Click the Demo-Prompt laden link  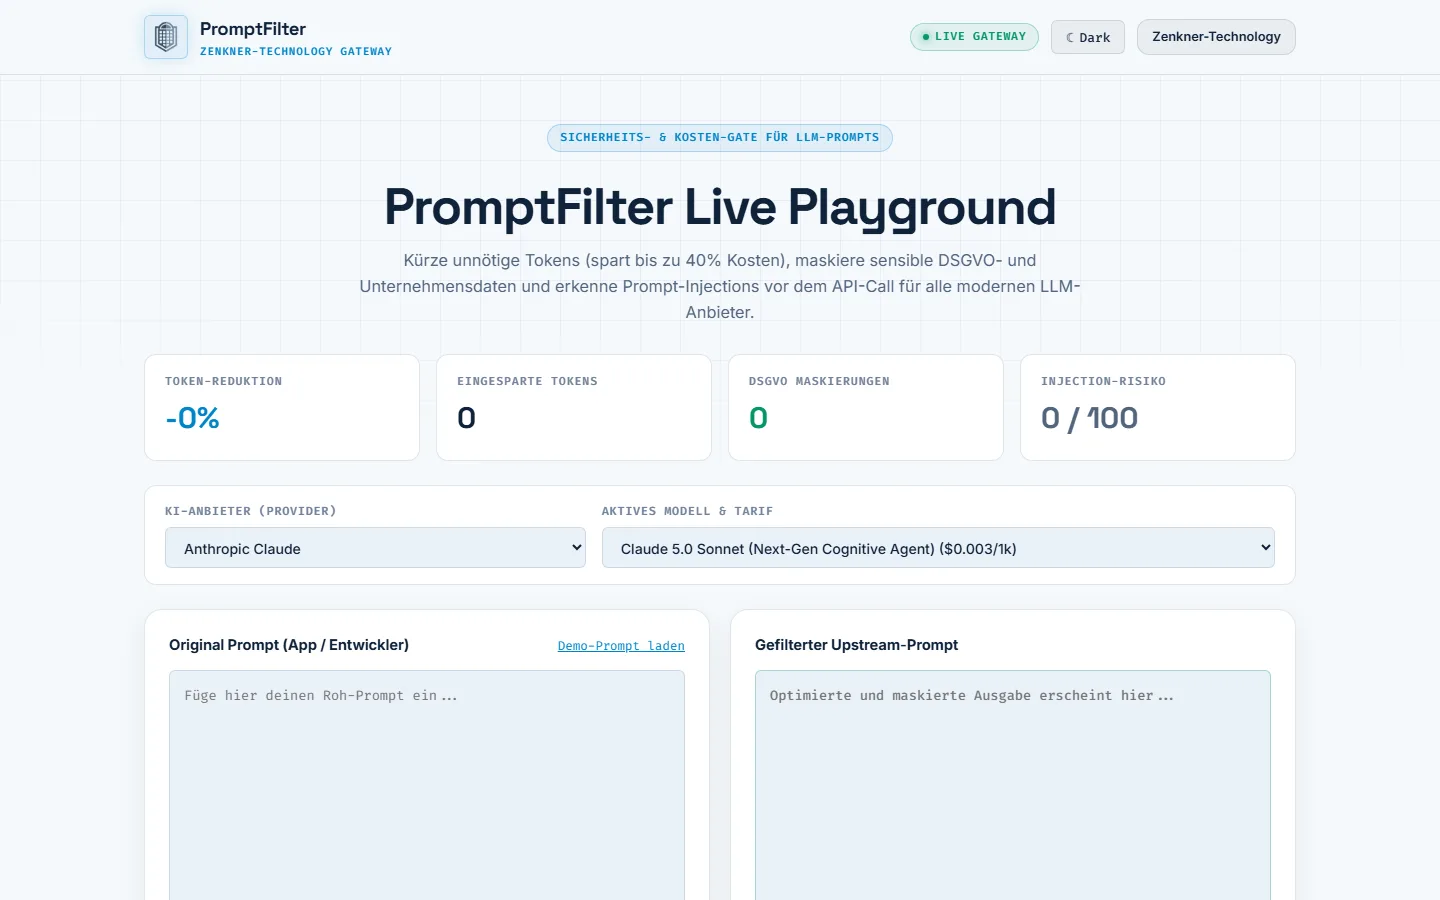[x=621, y=646]
